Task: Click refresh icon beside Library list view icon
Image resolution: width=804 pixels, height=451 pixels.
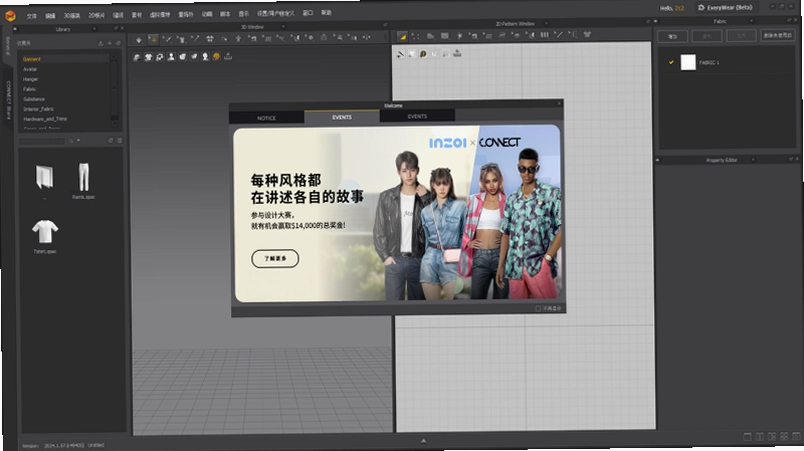Action: [110, 140]
